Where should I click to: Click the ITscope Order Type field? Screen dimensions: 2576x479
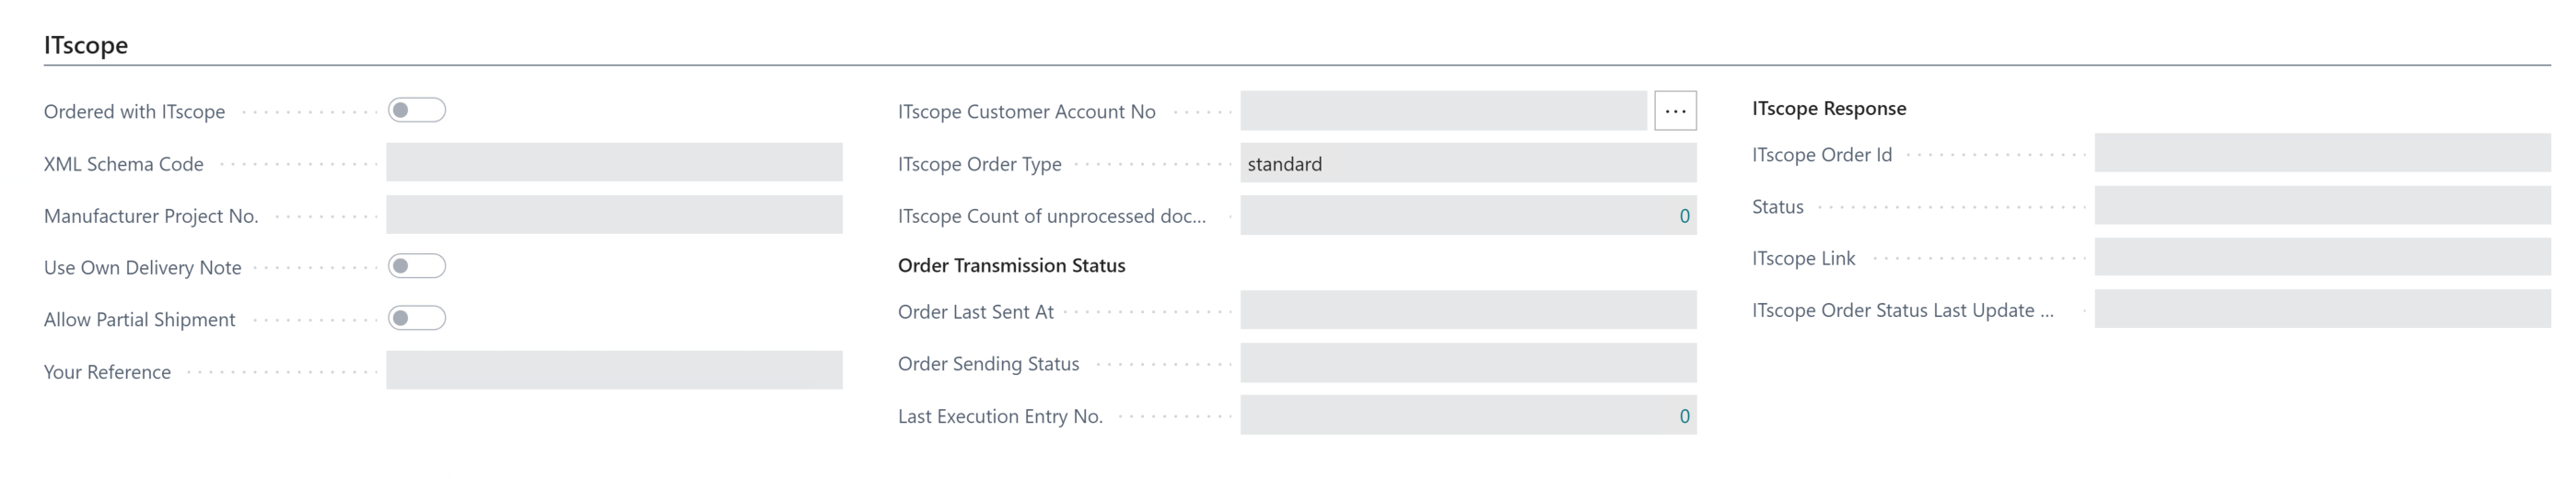(1467, 163)
